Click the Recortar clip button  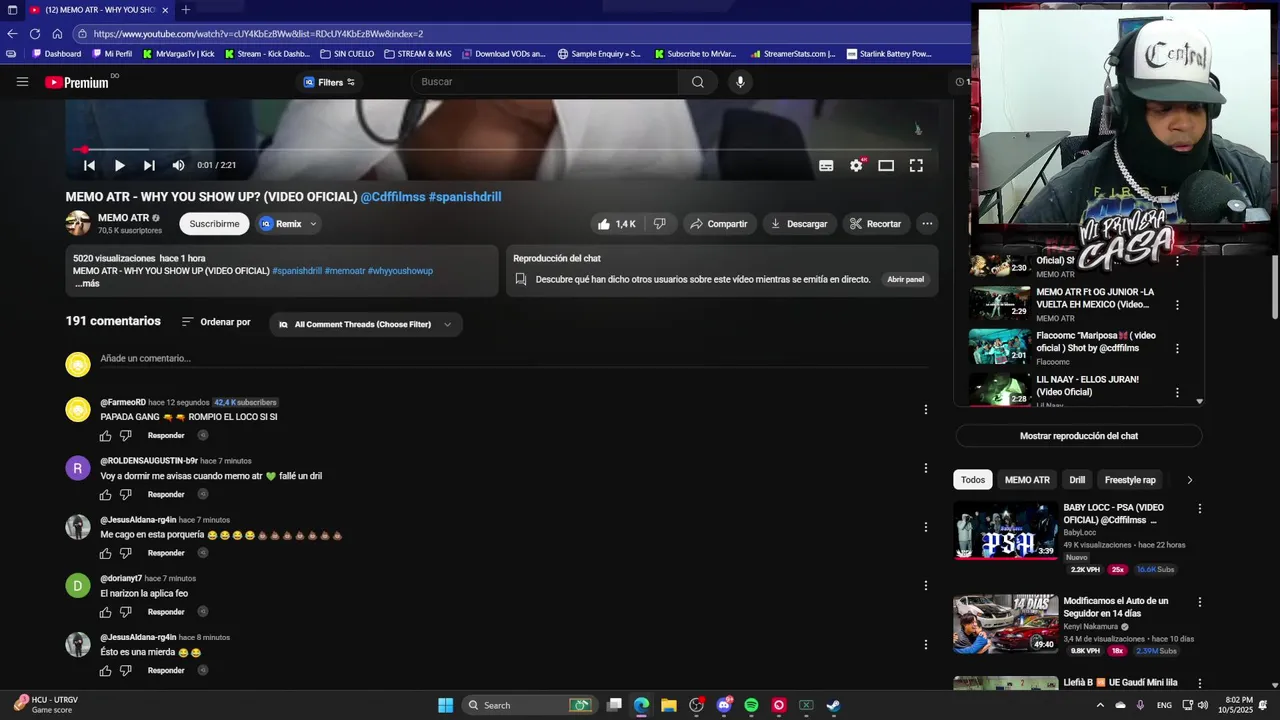(x=875, y=224)
